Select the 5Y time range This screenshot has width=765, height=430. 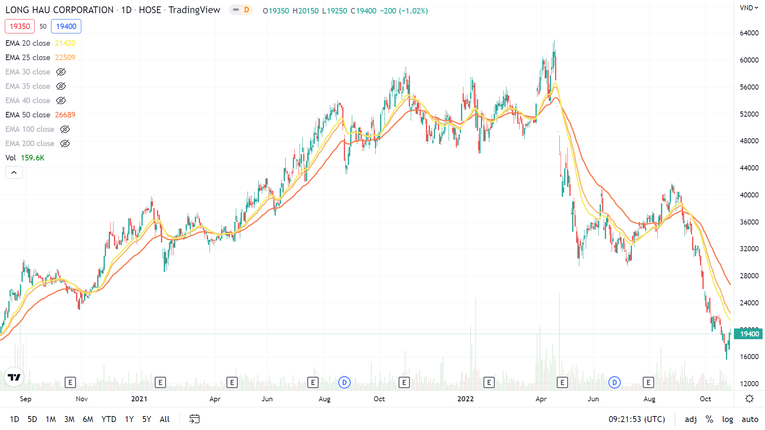pos(146,419)
